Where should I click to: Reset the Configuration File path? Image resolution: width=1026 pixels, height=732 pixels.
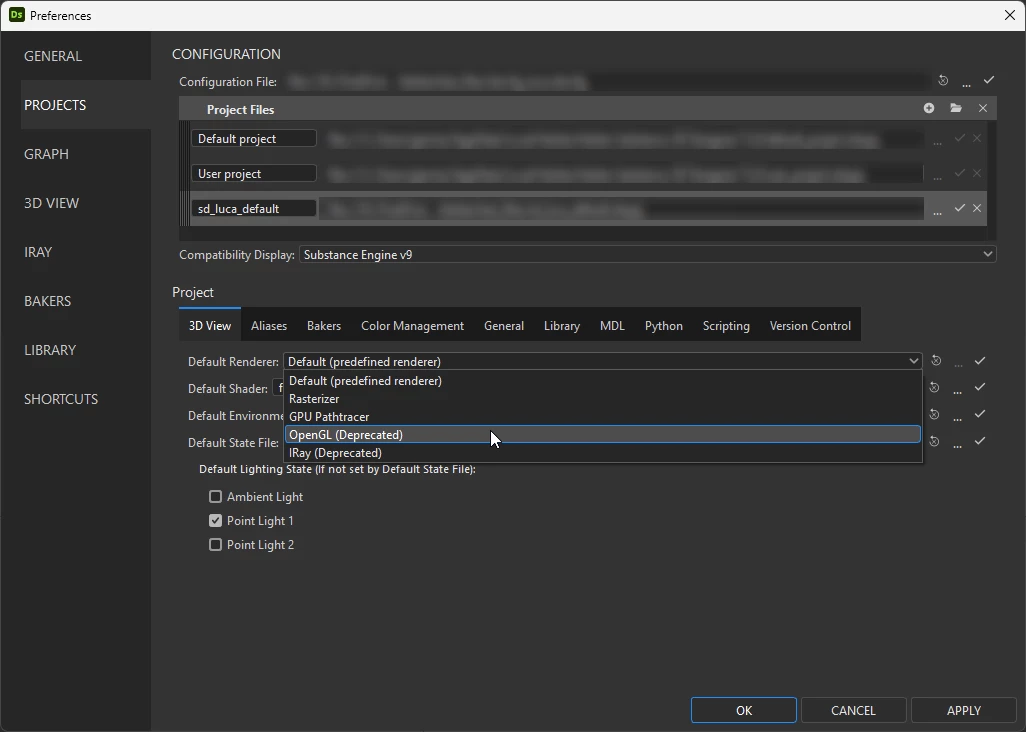tap(943, 80)
